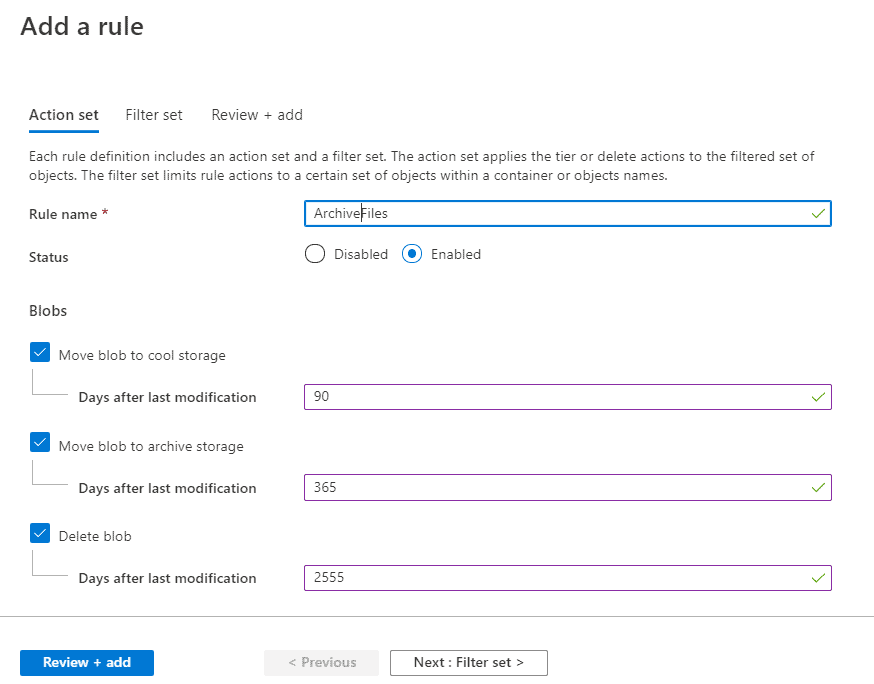
Task: Edit cool storage days field showing 90
Action: 568,397
